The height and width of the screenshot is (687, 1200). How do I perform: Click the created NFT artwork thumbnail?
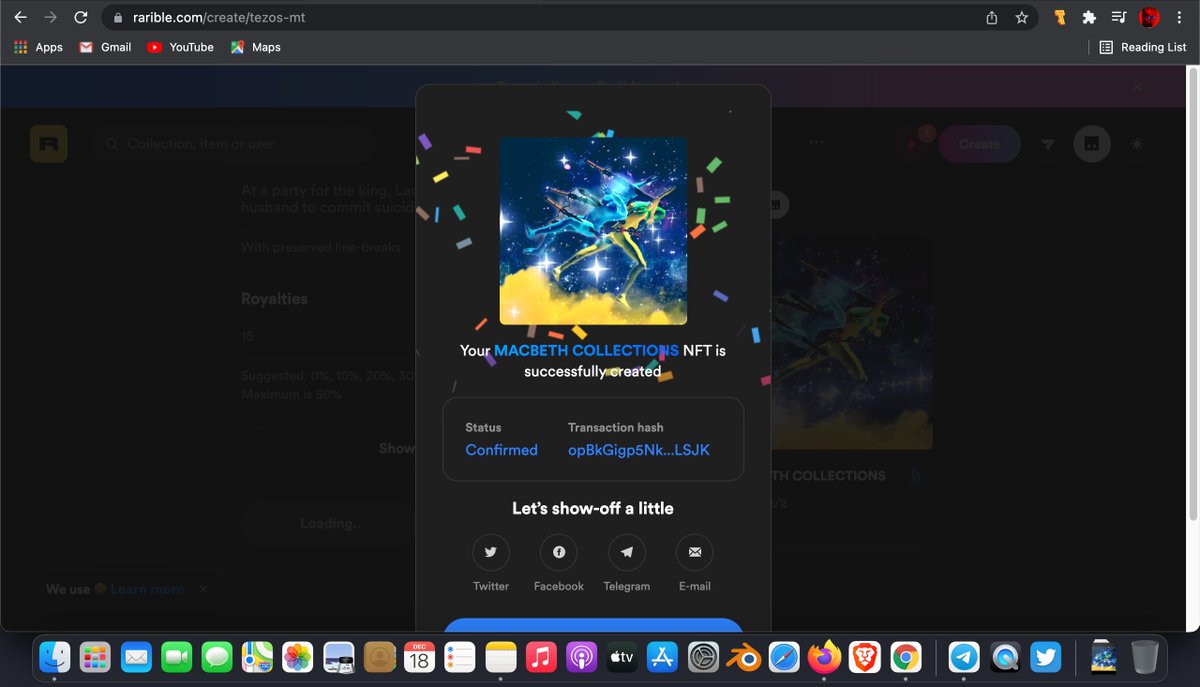[593, 231]
